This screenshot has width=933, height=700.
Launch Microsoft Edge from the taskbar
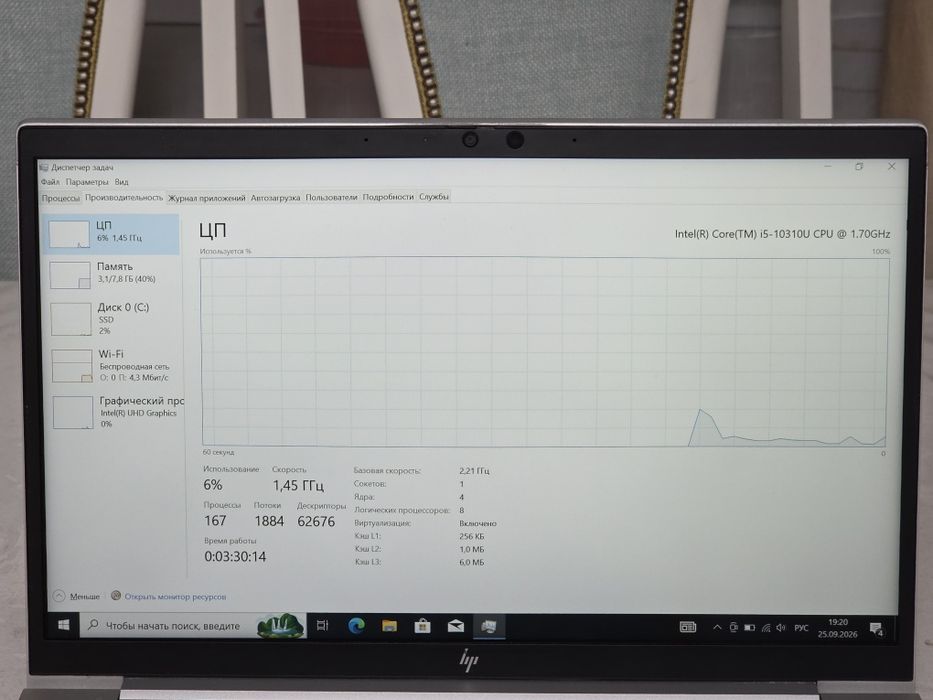tap(356, 626)
